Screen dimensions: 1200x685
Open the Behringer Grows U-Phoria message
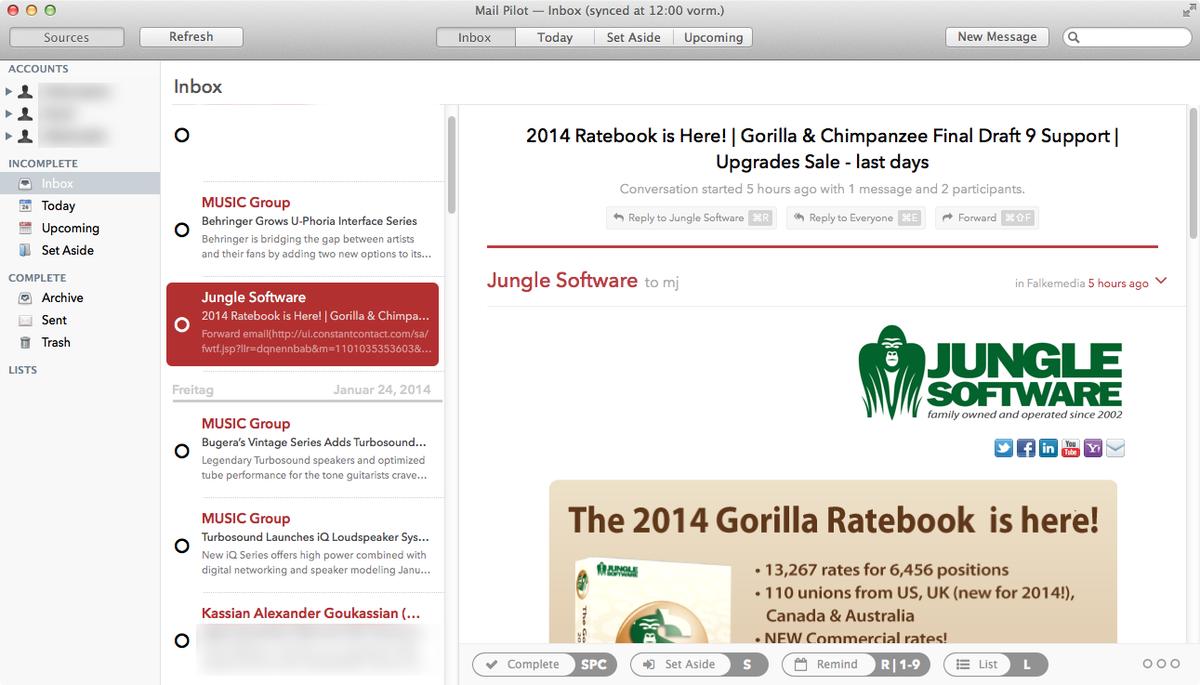(304, 228)
